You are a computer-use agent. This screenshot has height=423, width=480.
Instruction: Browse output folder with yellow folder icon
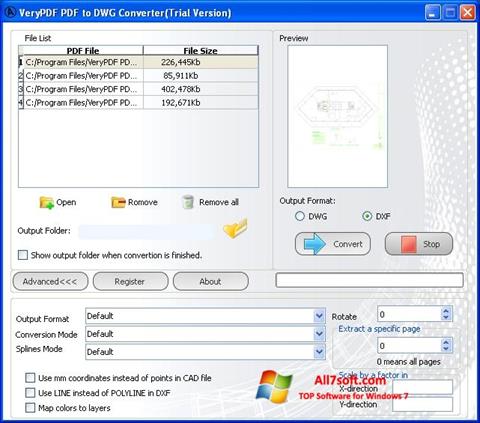pos(235,229)
